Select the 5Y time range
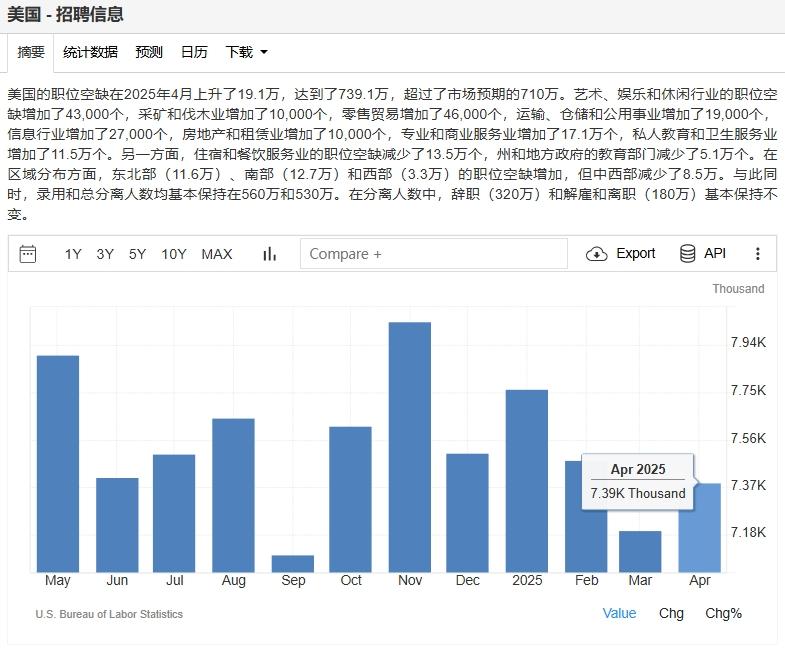The width and height of the screenshot is (785, 652). 137,254
